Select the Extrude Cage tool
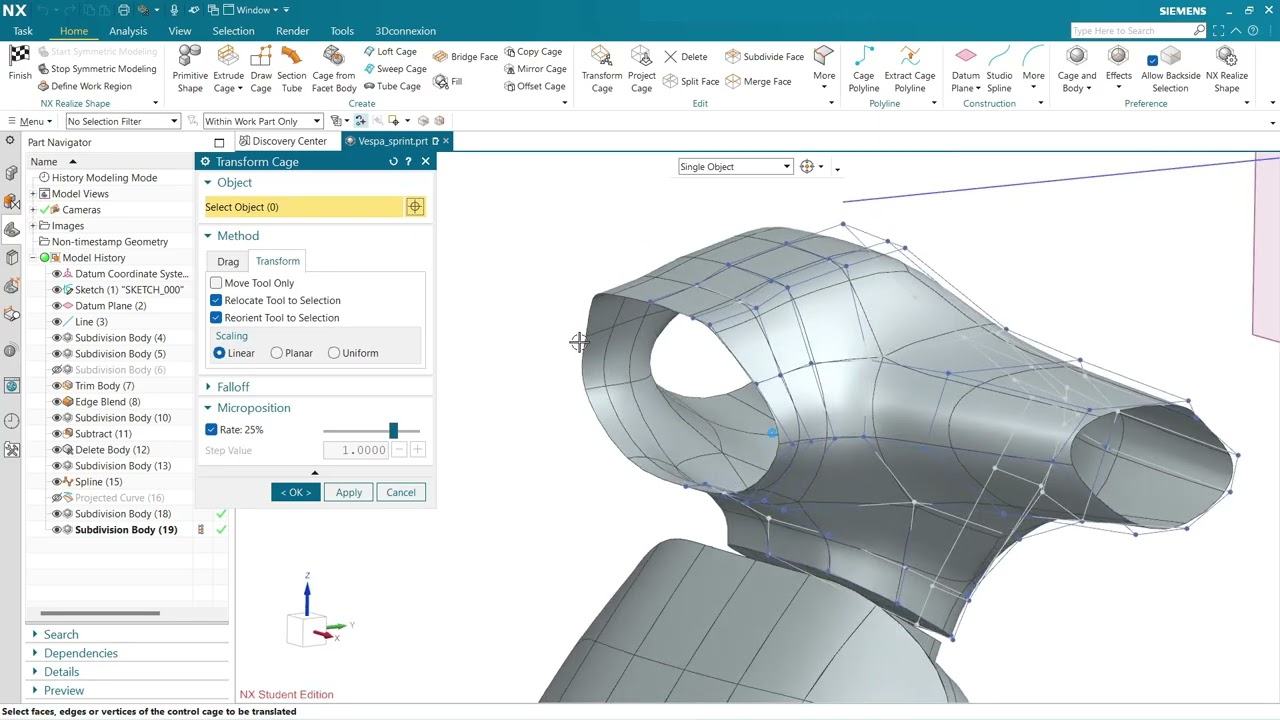Image resolution: width=1280 pixels, height=720 pixels. pos(228,68)
